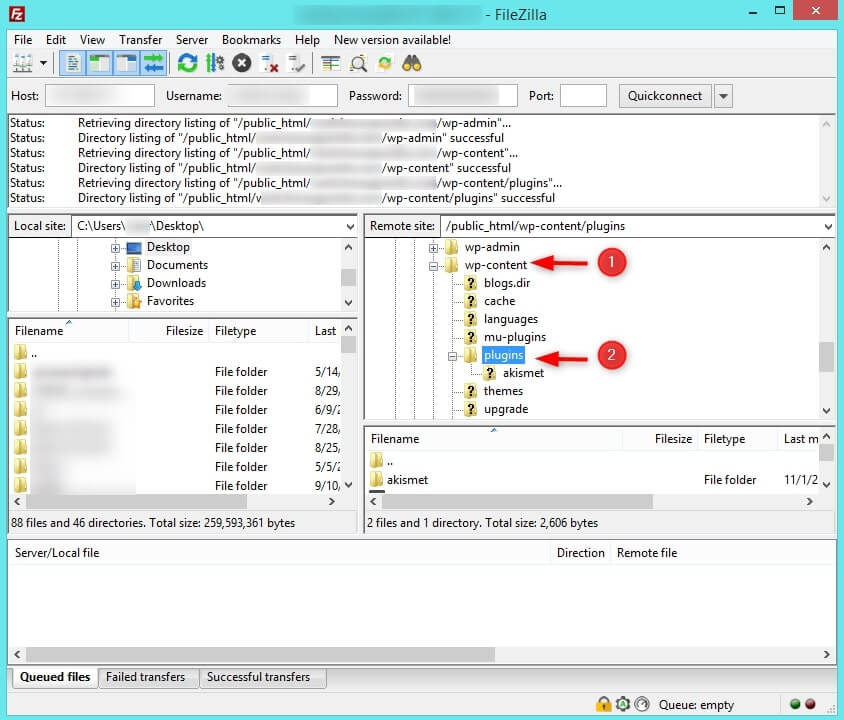
Task: Click the Quickconnect button
Action: tap(665, 96)
